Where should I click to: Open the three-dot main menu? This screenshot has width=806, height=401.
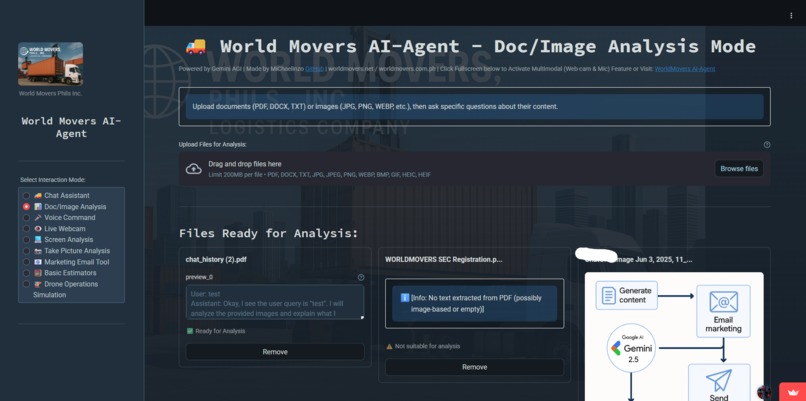point(791,15)
